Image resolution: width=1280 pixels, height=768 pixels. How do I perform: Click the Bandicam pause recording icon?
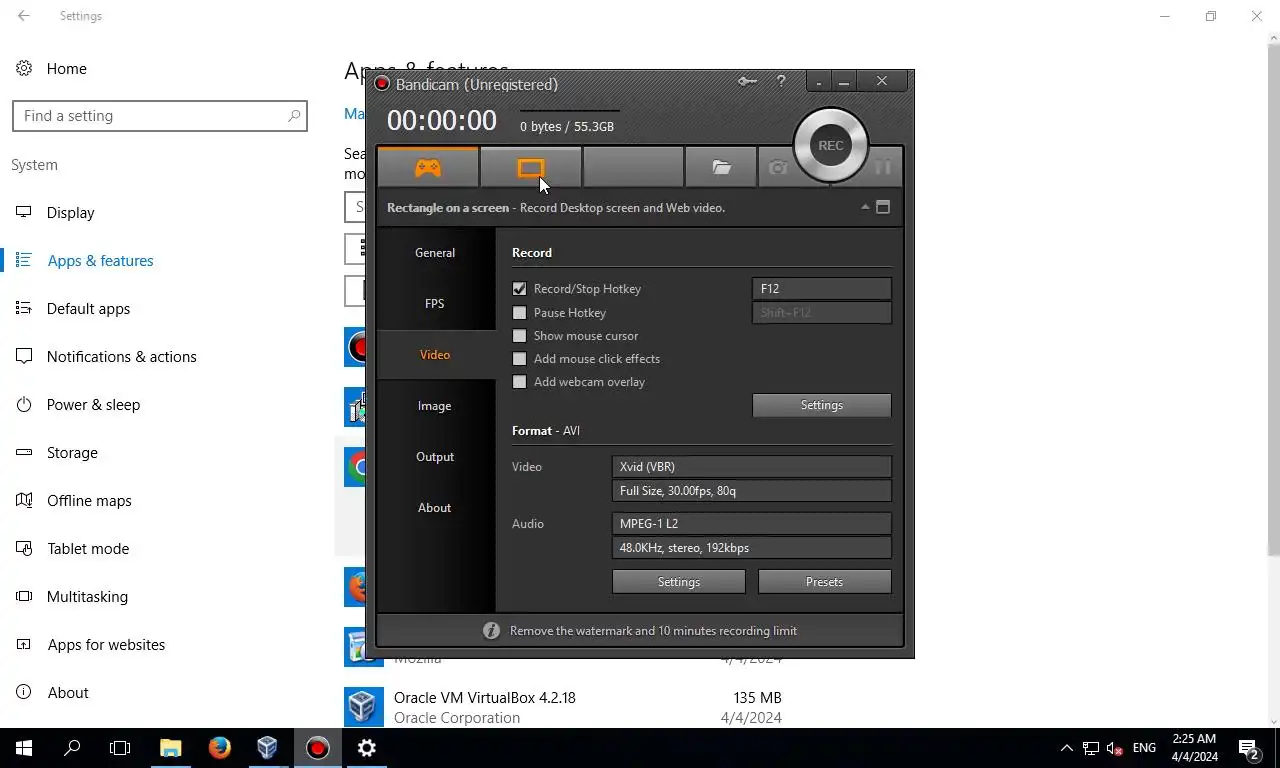[882, 168]
